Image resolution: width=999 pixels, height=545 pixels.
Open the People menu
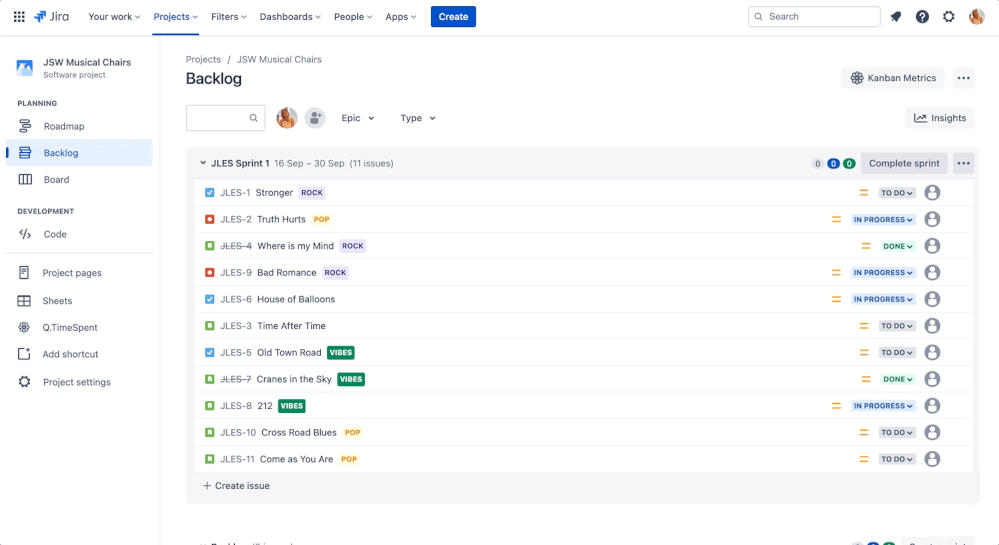click(353, 17)
